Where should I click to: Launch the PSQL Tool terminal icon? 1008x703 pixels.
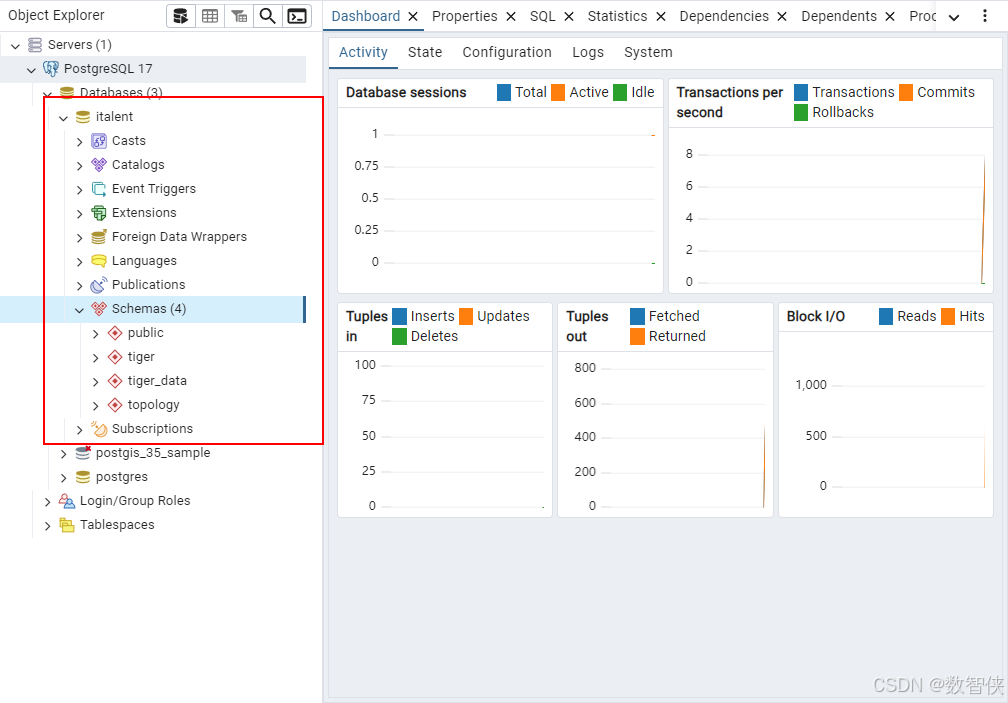(296, 16)
